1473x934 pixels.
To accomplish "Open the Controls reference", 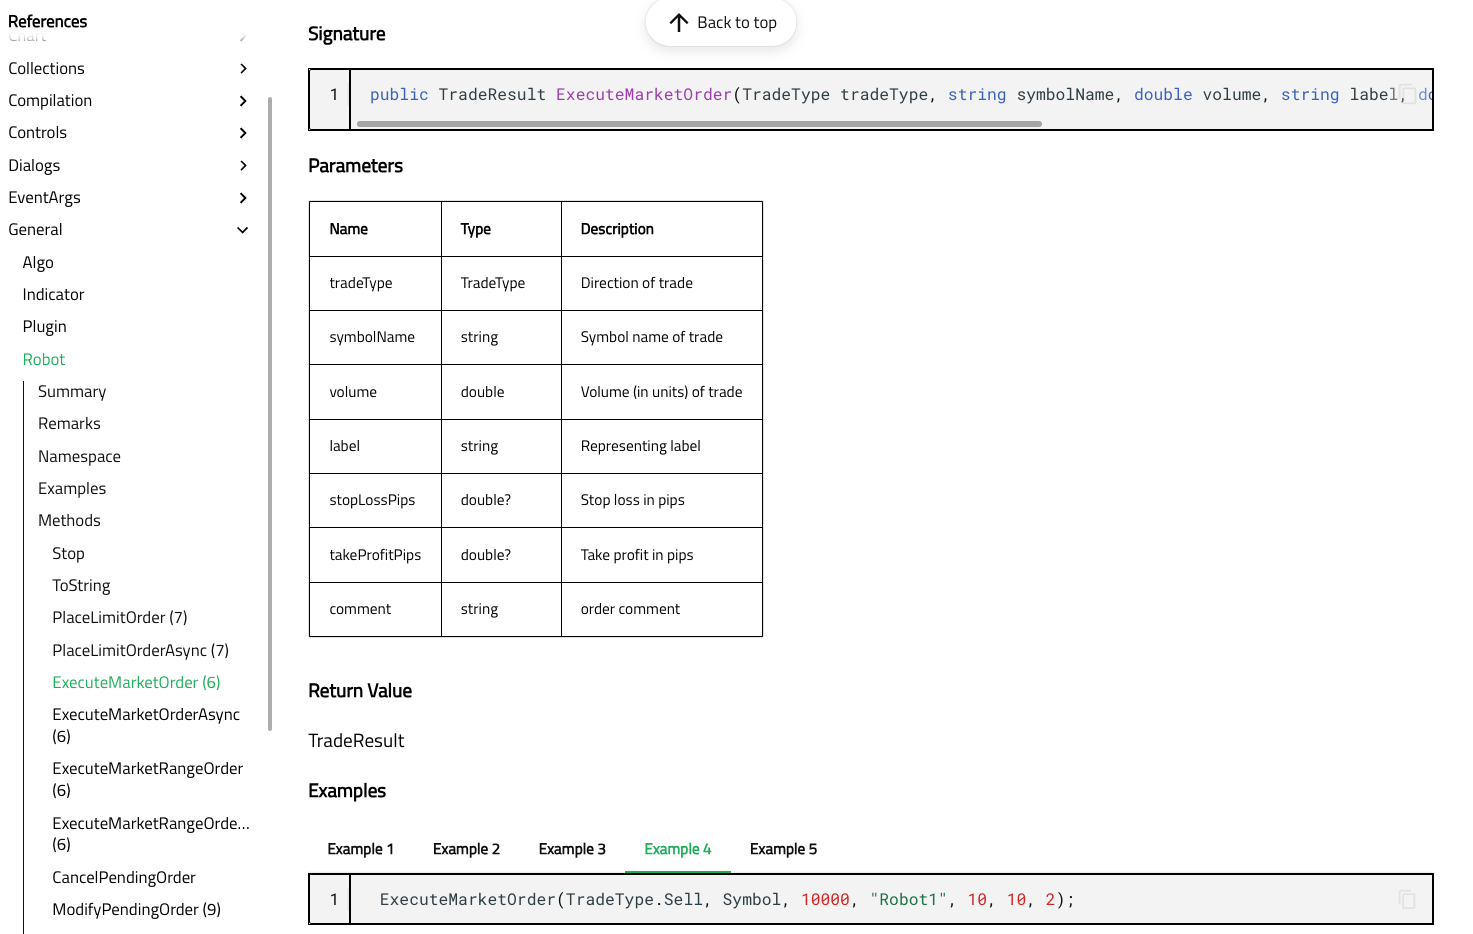I will point(37,132).
